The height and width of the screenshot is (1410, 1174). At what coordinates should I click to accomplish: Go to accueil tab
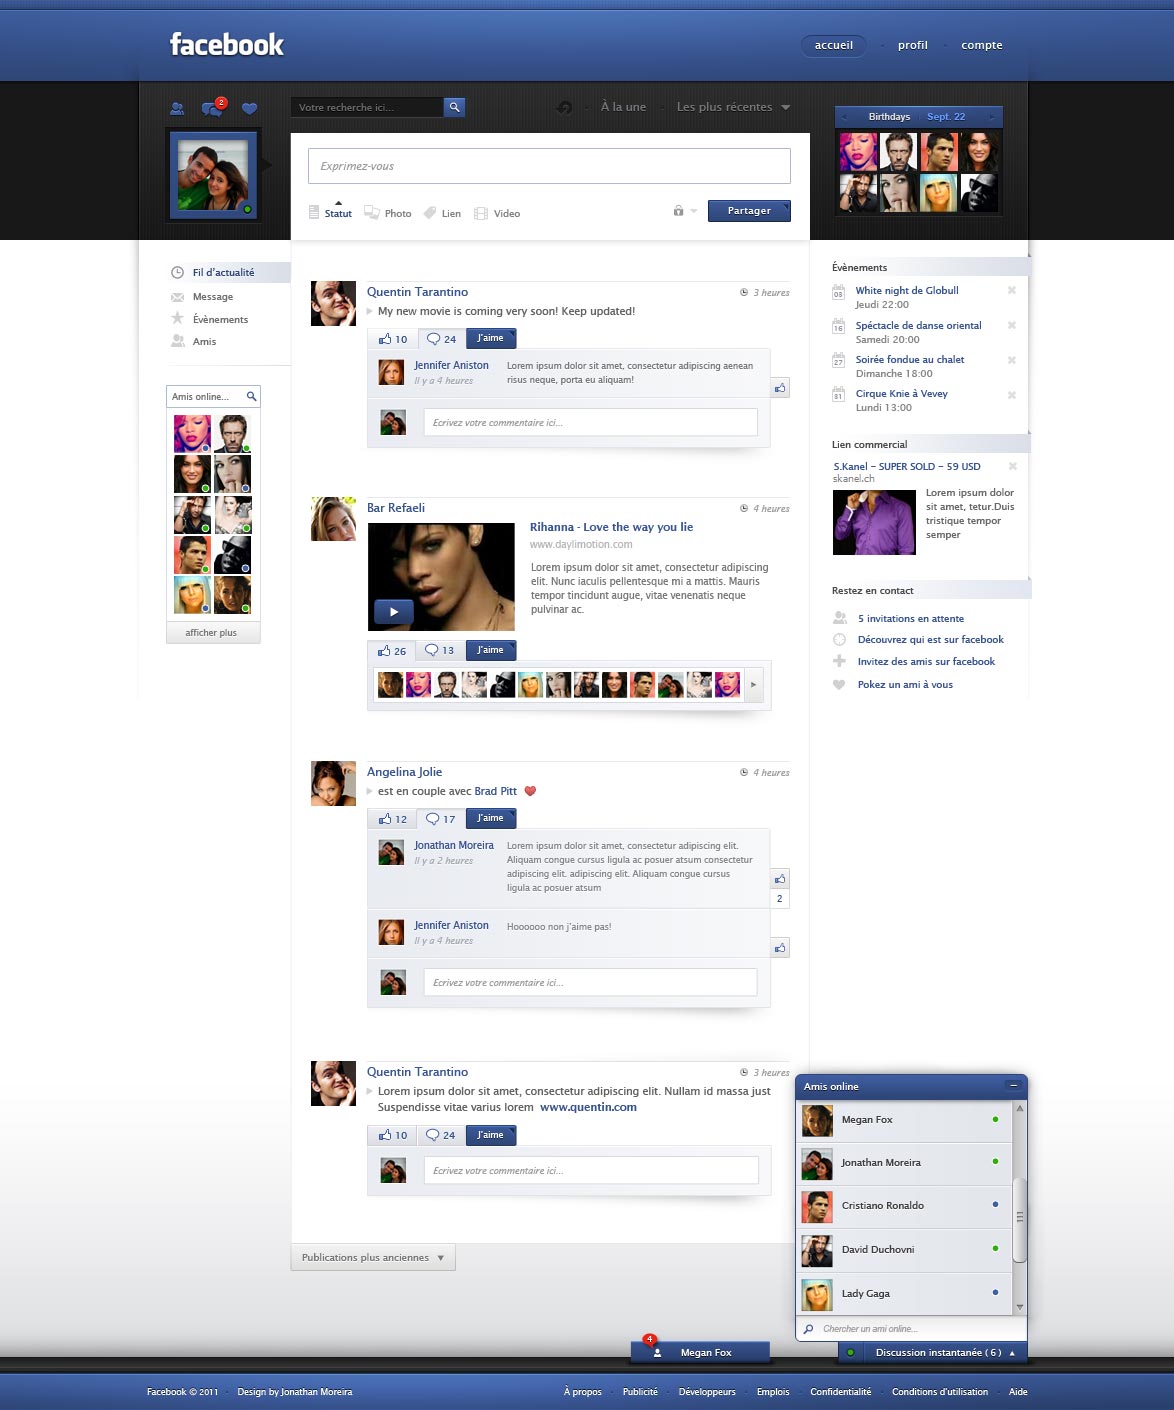[833, 45]
